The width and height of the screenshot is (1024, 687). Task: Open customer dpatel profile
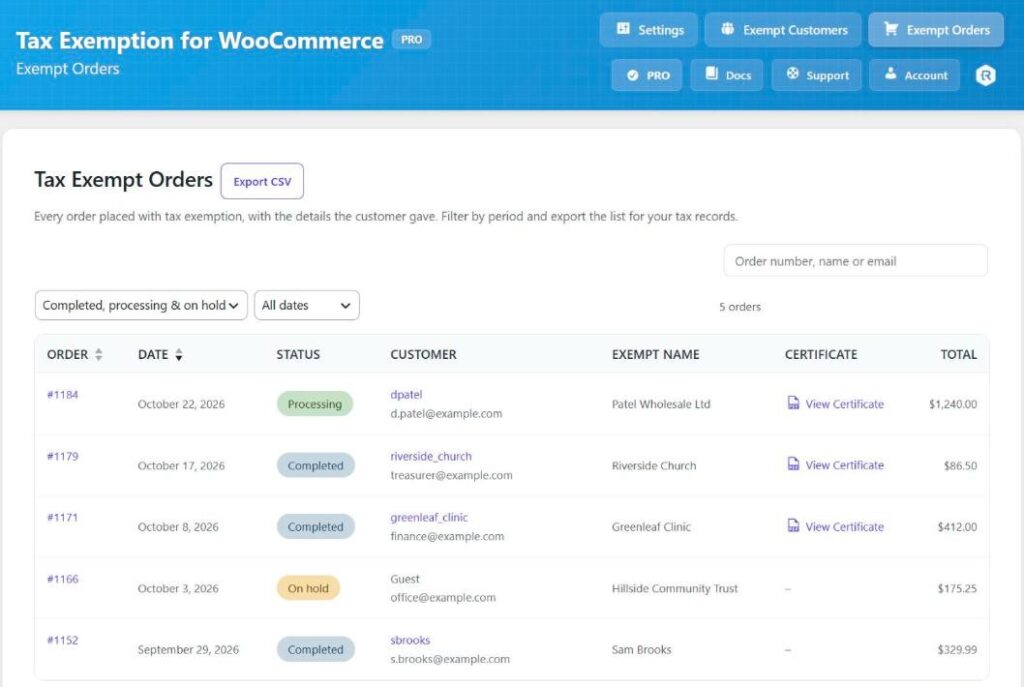pos(406,394)
